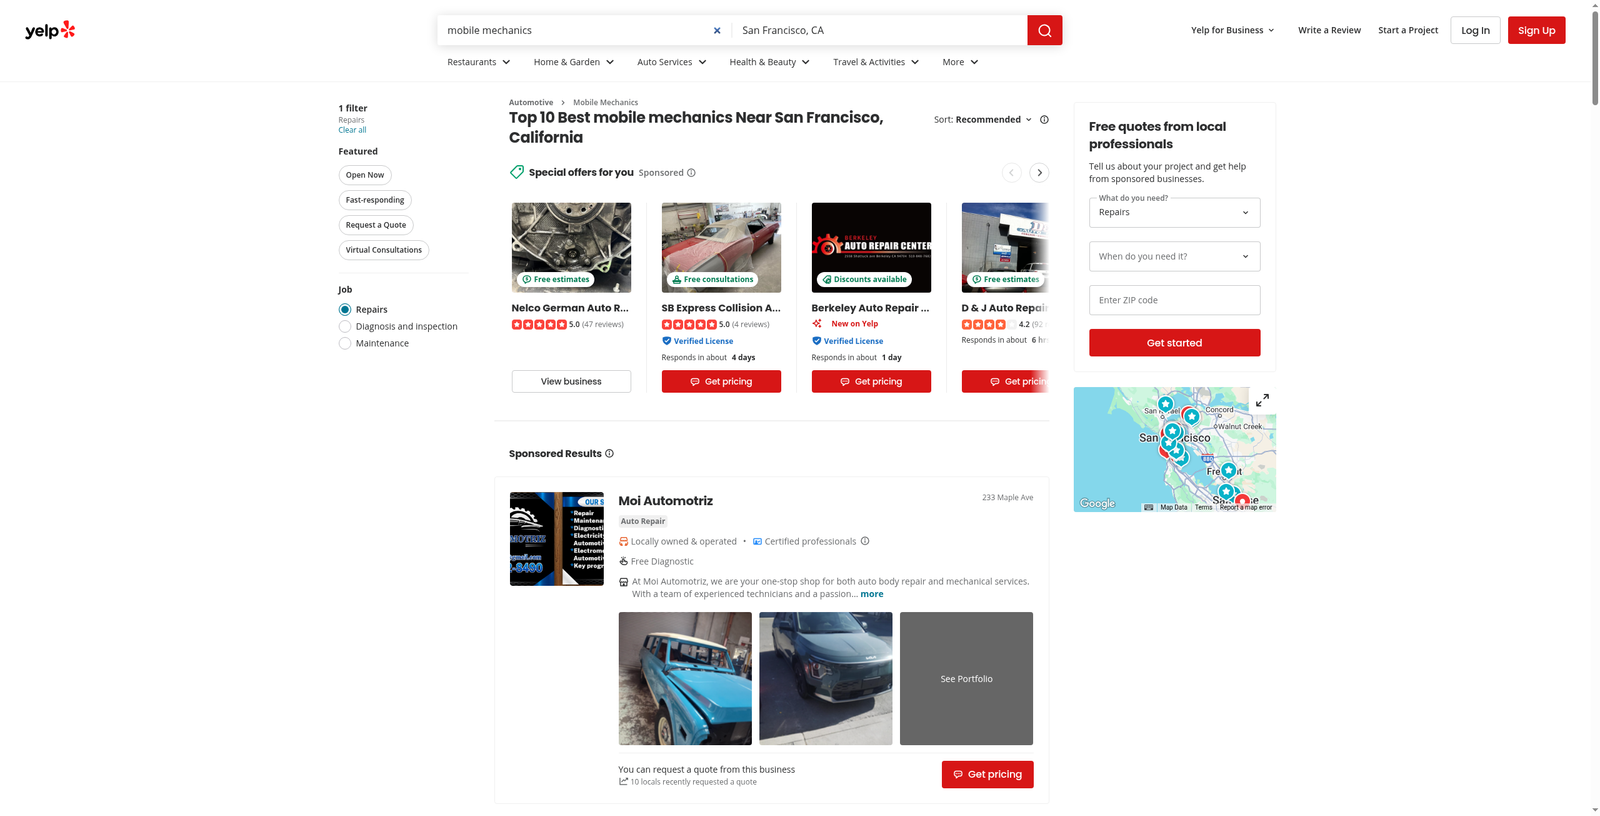The width and height of the screenshot is (1600, 816).
Task: Select Diagnosis and inspection radio button
Action: pos(345,326)
